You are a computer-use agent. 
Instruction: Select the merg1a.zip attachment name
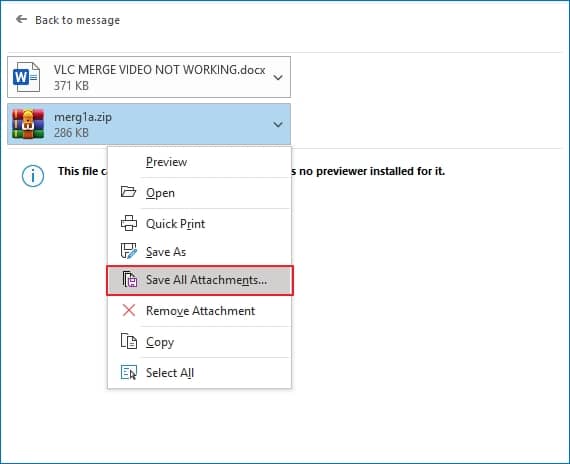click(x=83, y=117)
